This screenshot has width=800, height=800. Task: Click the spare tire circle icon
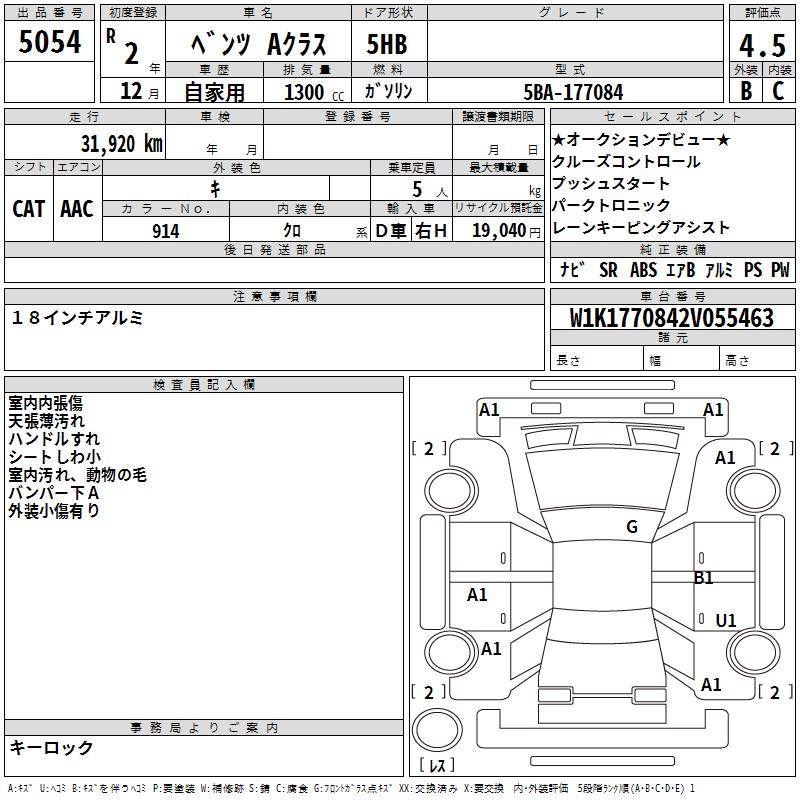437,730
